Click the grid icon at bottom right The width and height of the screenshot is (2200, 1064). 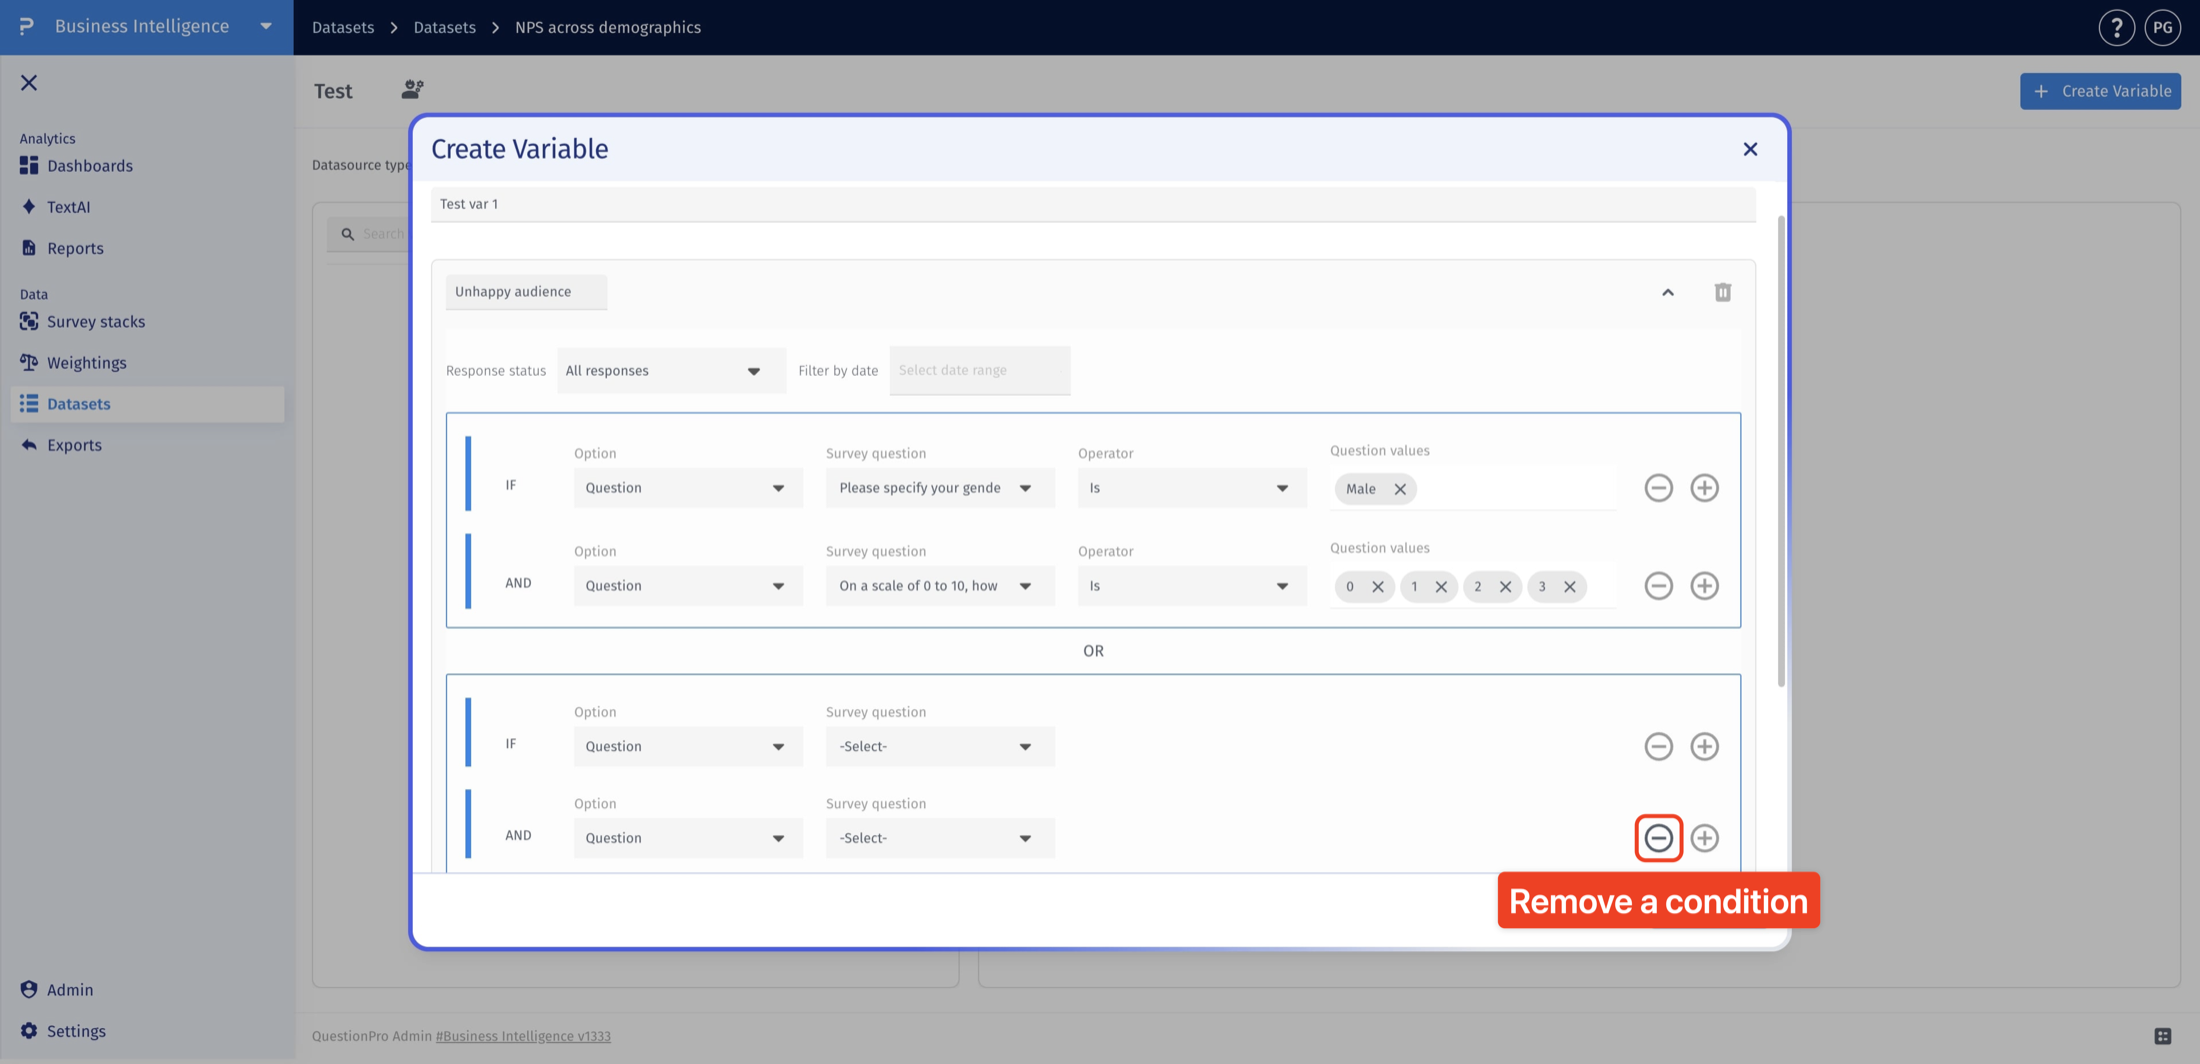click(x=2162, y=1036)
